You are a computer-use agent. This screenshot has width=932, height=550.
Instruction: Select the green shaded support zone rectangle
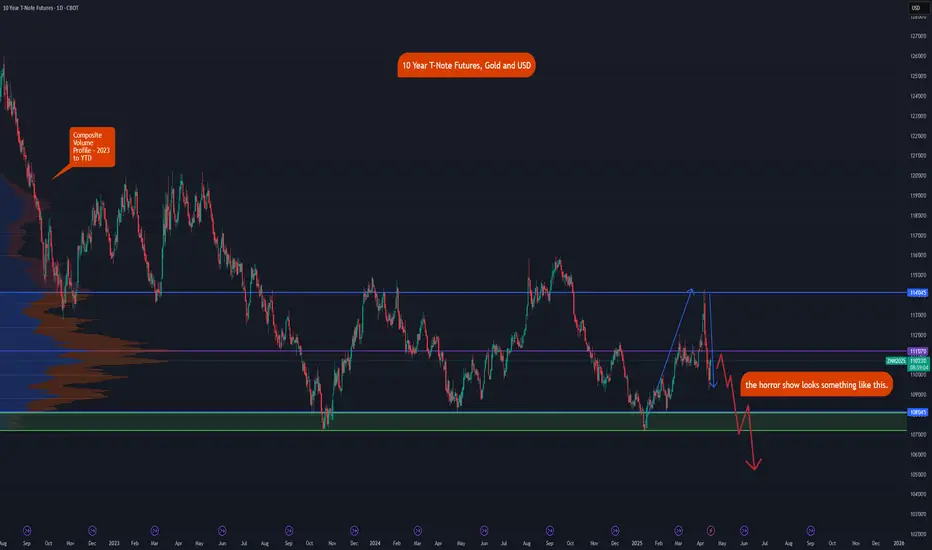(453, 422)
